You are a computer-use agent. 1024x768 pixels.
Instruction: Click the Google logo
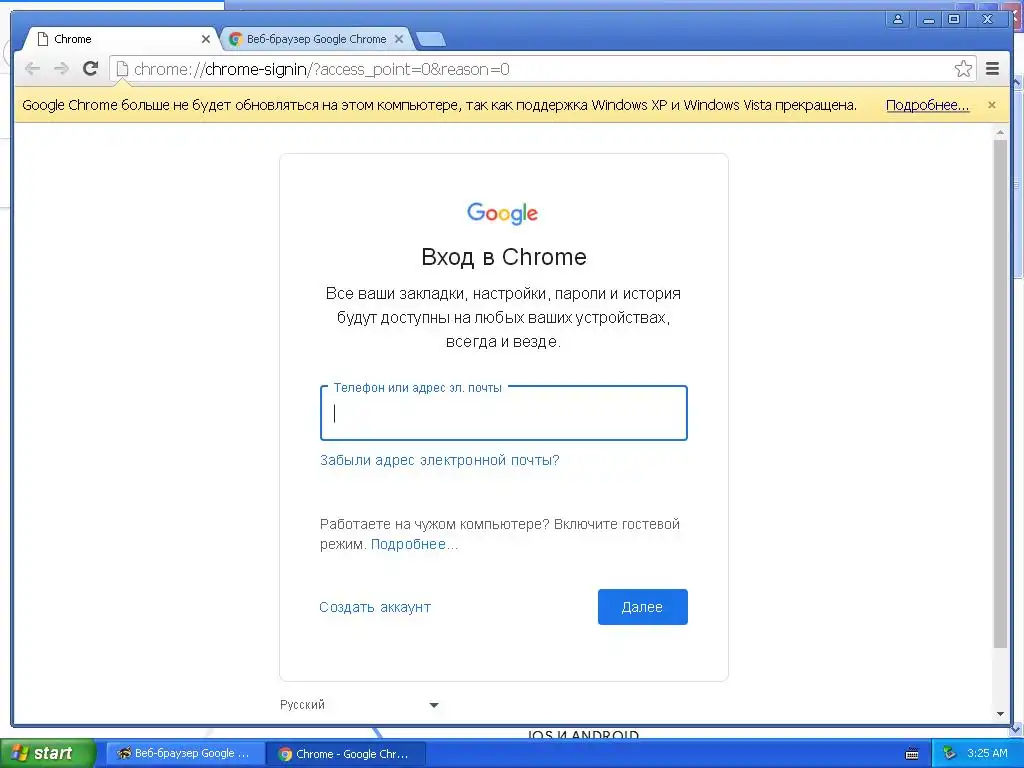click(x=502, y=213)
